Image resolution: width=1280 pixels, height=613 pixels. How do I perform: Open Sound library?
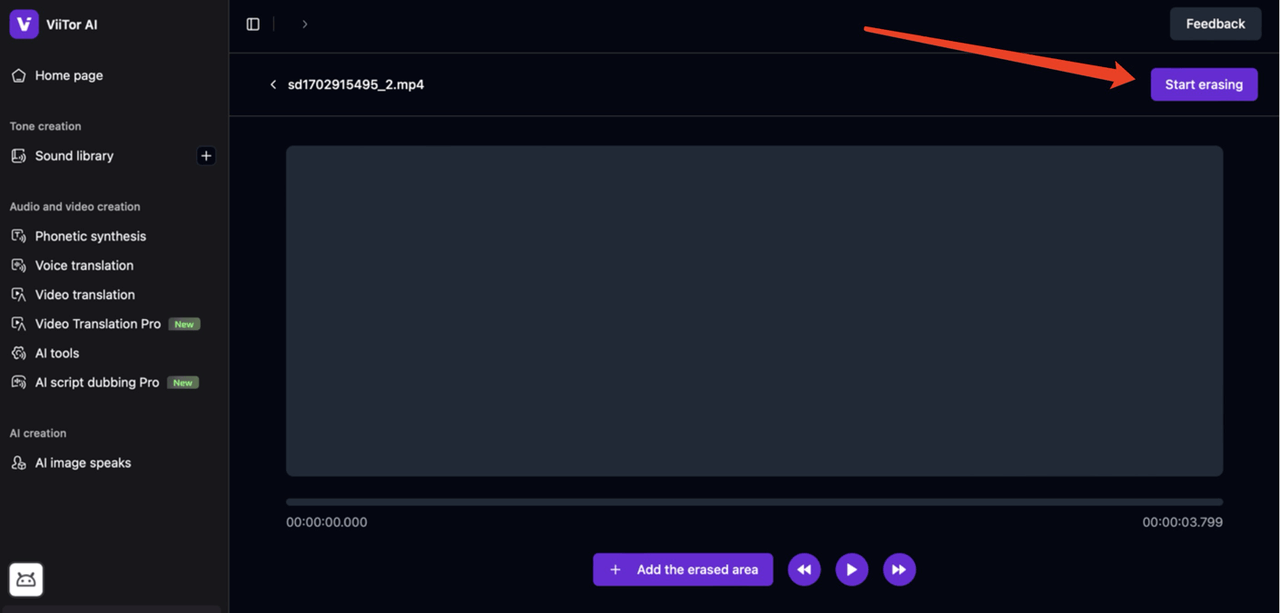pyautogui.click(x=74, y=156)
